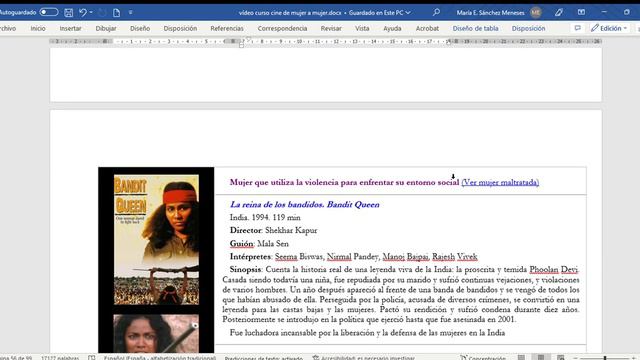Click the Comments speech bubble icon

(x=578, y=28)
